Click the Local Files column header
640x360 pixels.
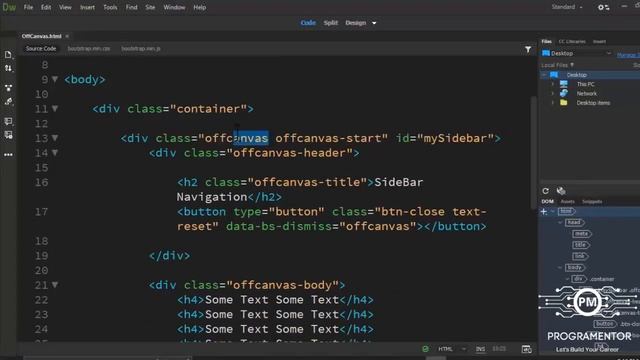click(557, 65)
